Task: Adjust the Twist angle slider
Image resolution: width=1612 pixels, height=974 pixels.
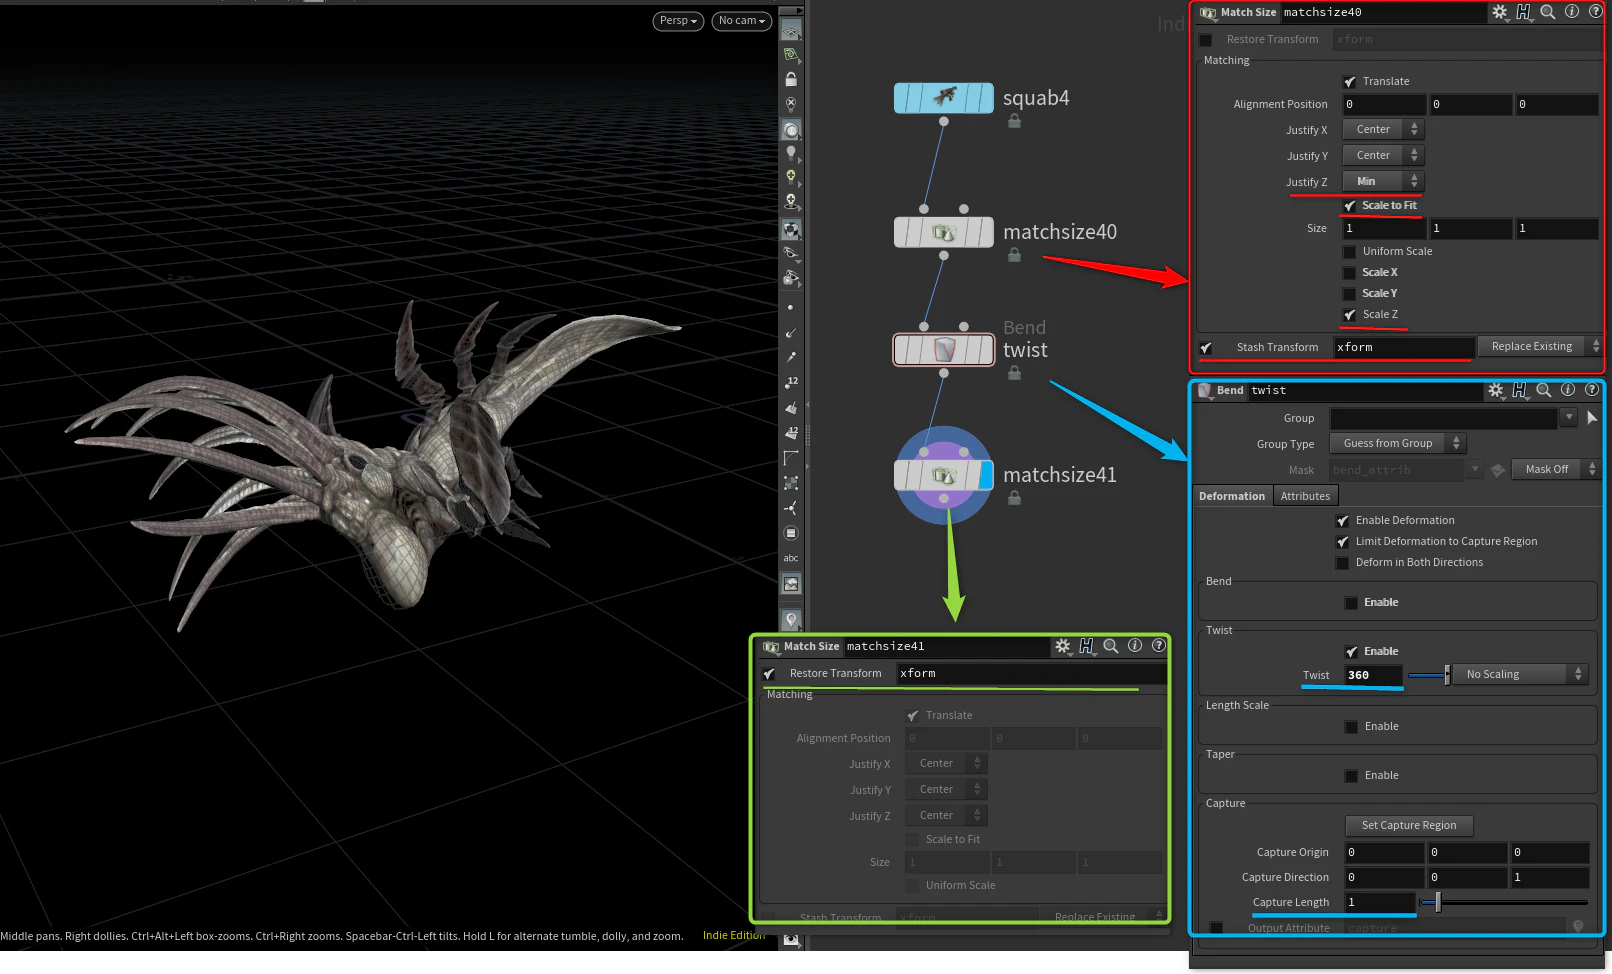Action: pyautogui.click(x=1447, y=675)
